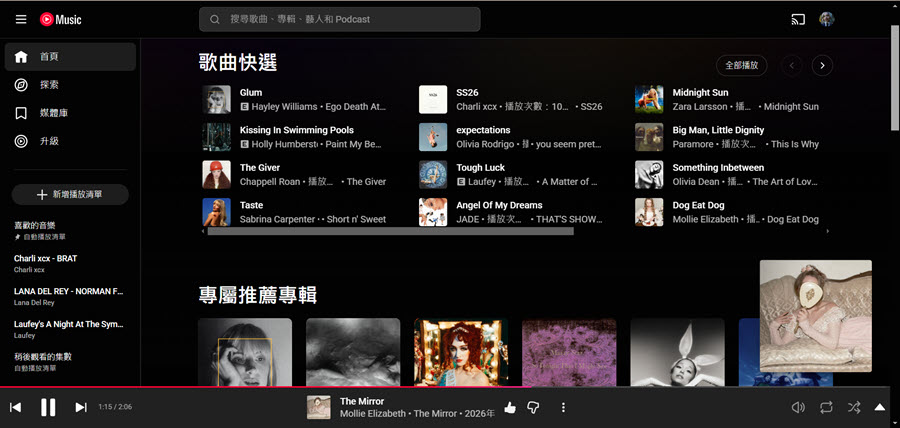Screen dimensions: 900x428
Task: Open the Cast to device icon
Action: pos(798,20)
